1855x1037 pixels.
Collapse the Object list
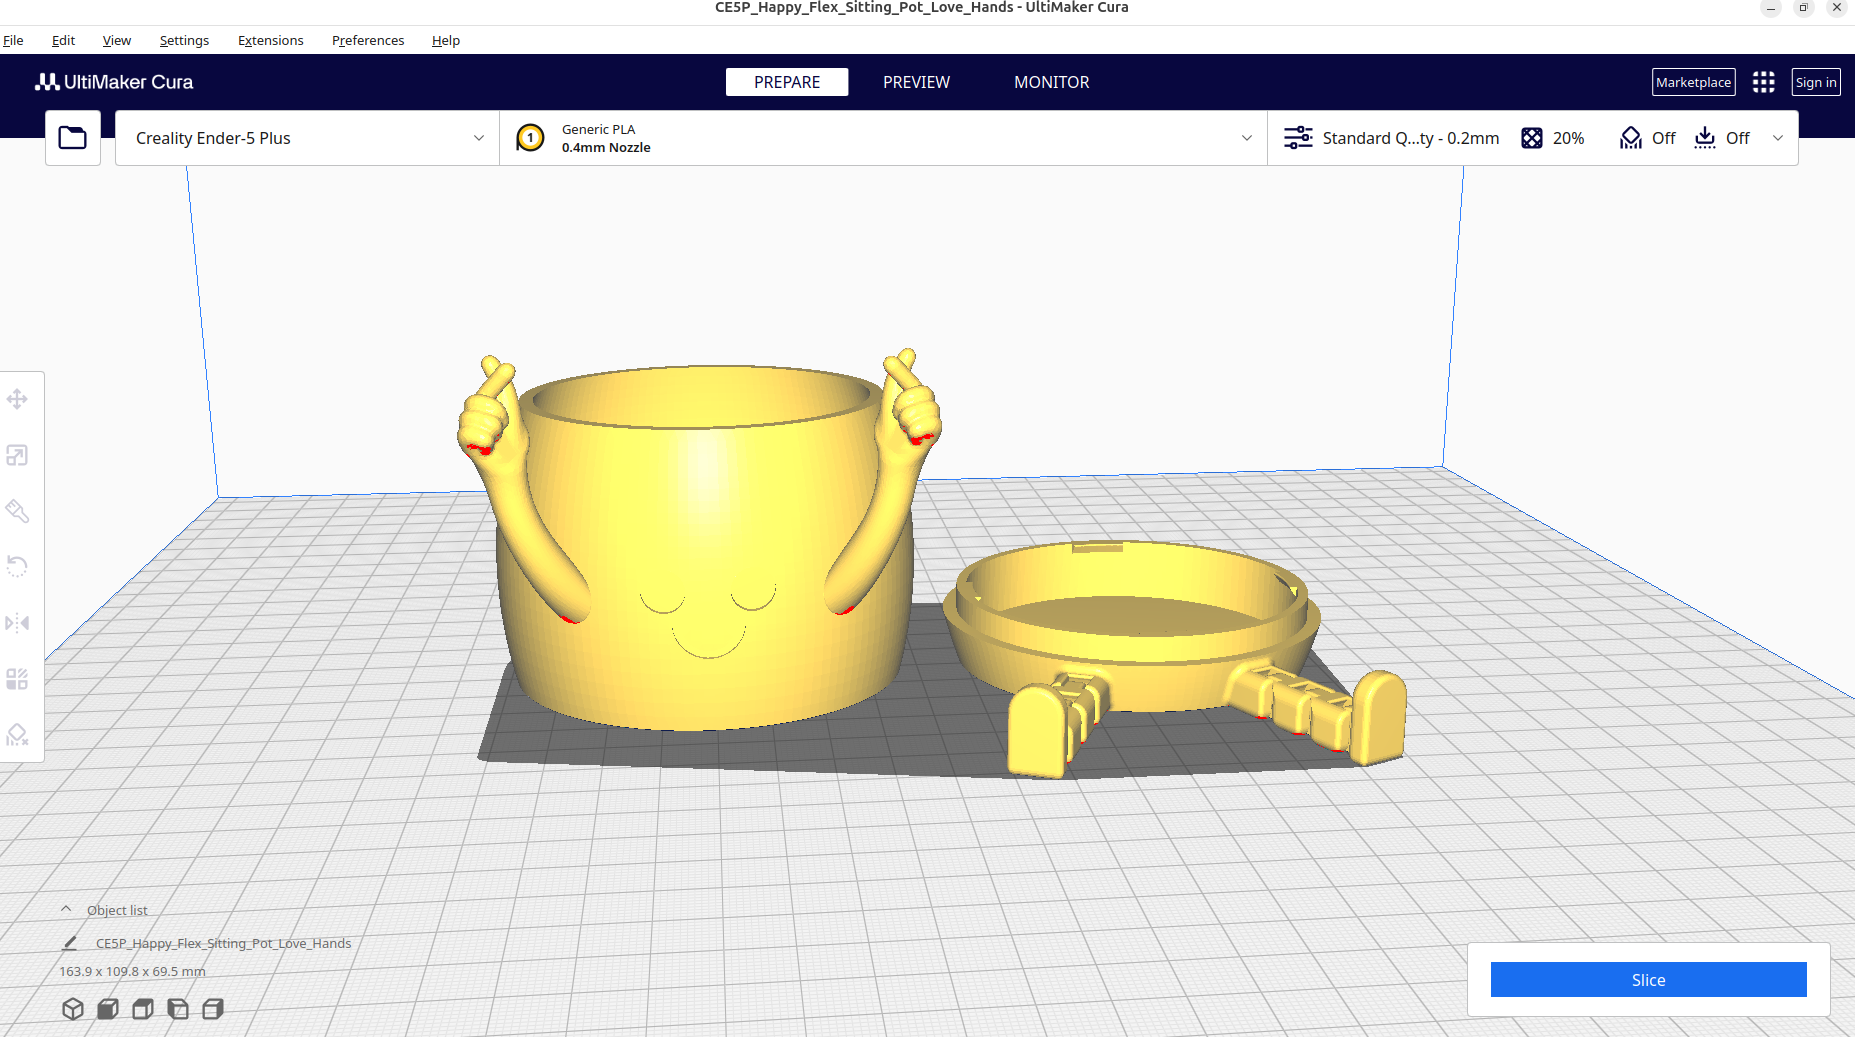pos(66,910)
